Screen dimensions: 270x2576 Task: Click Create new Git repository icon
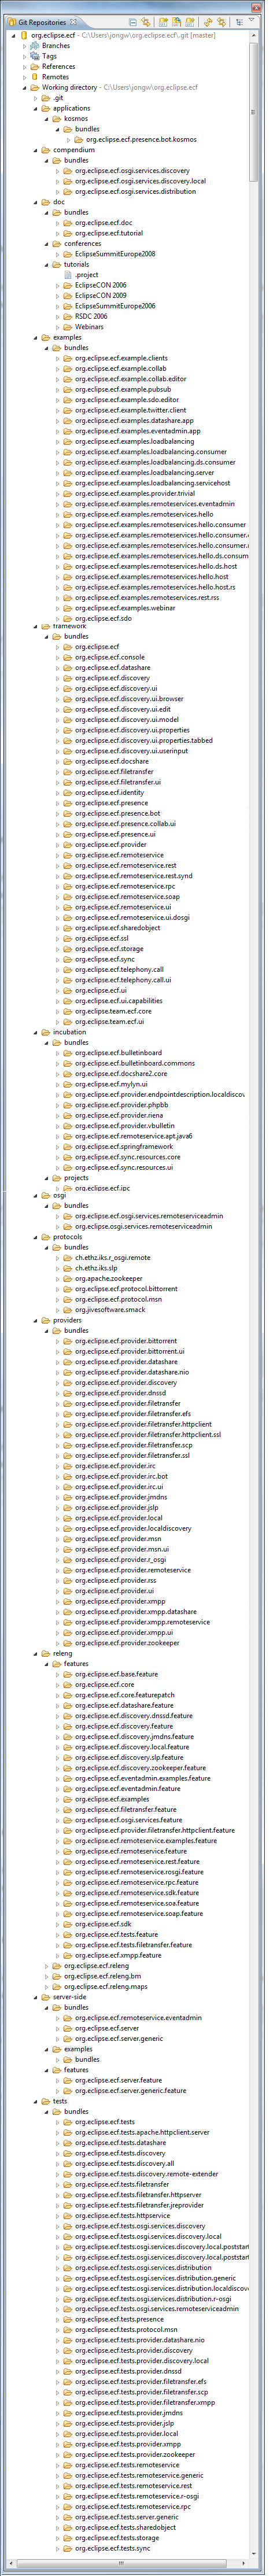click(189, 21)
